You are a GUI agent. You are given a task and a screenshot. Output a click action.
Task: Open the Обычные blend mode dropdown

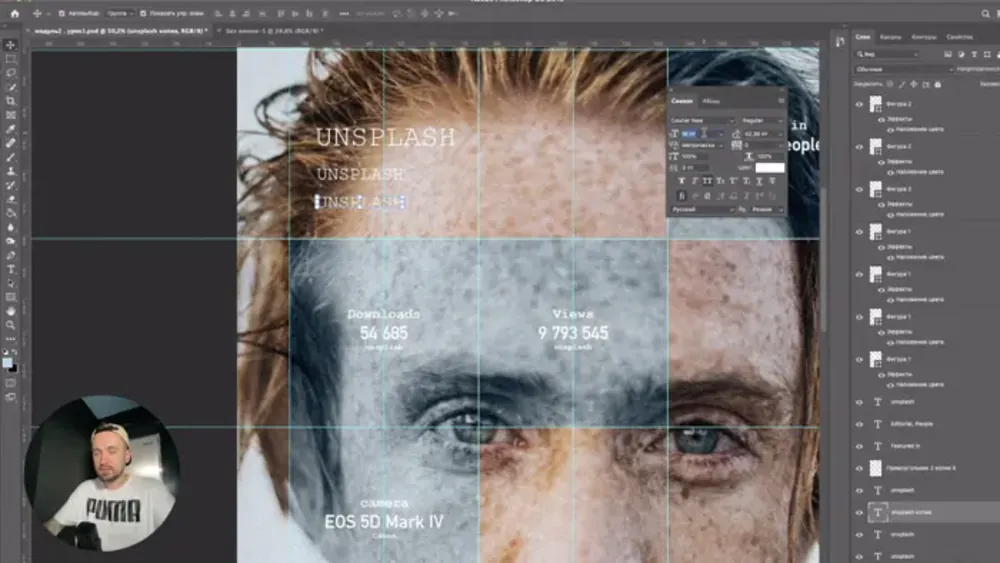coord(904,69)
